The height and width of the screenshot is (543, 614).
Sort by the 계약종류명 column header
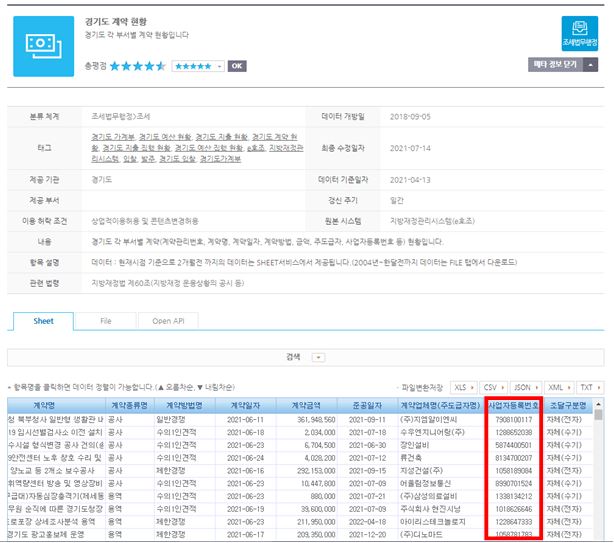130,406
